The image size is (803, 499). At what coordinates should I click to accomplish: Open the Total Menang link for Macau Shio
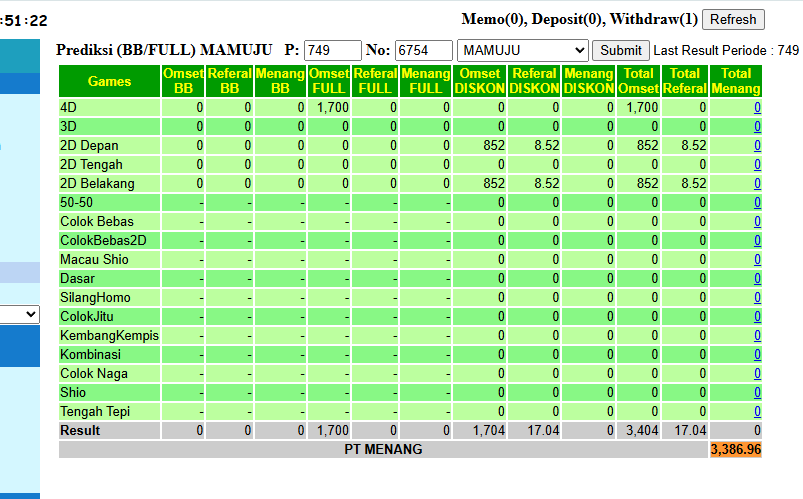(x=757, y=259)
